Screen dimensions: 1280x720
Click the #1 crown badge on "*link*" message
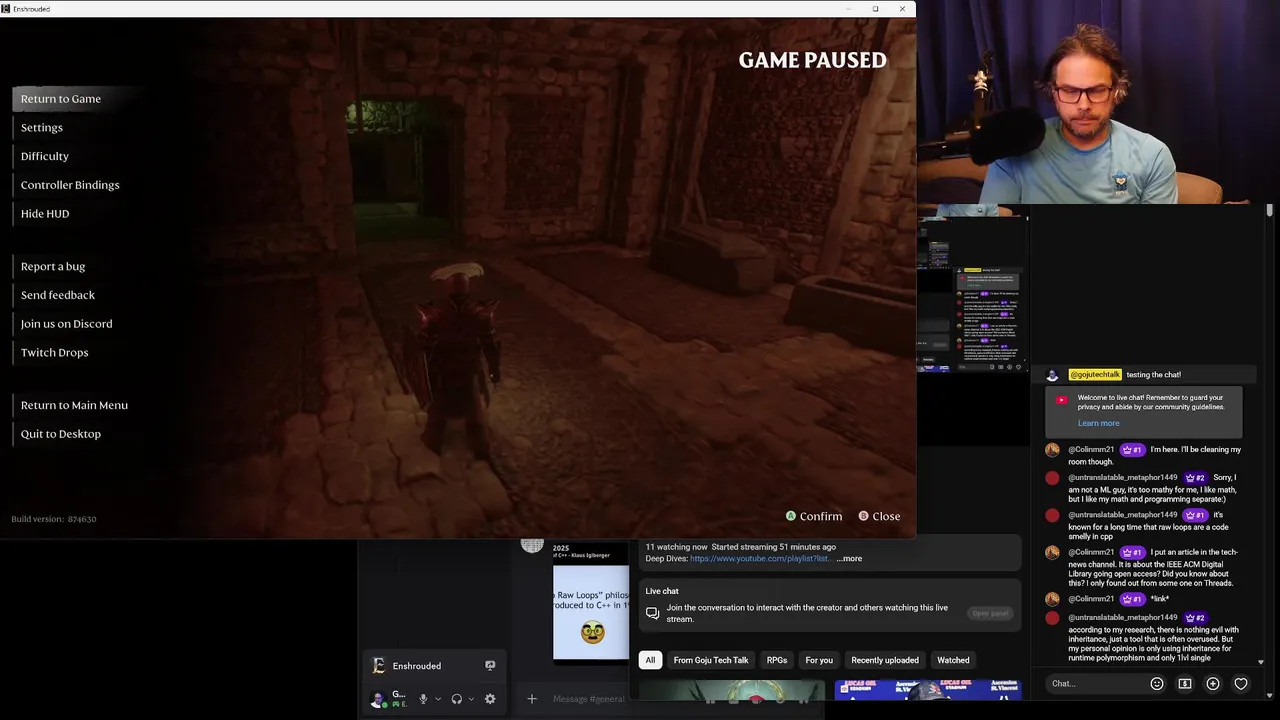(x=1132, y=599)
